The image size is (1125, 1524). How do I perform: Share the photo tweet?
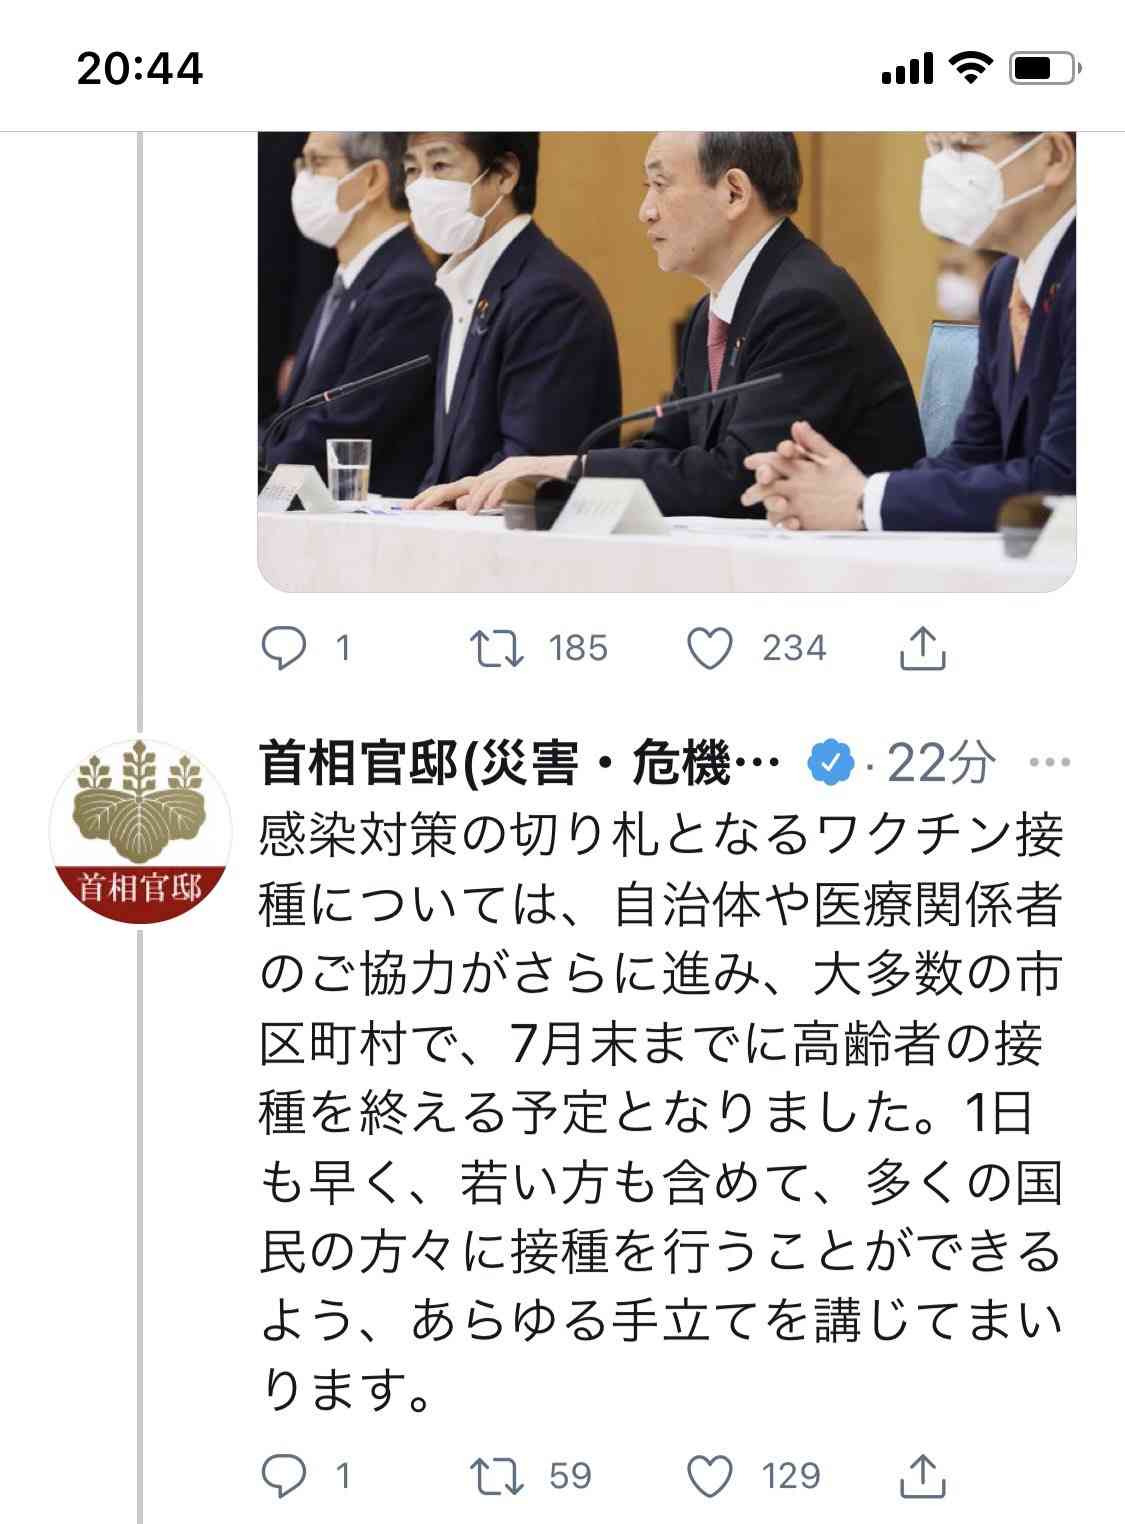[x=922, y=648]
